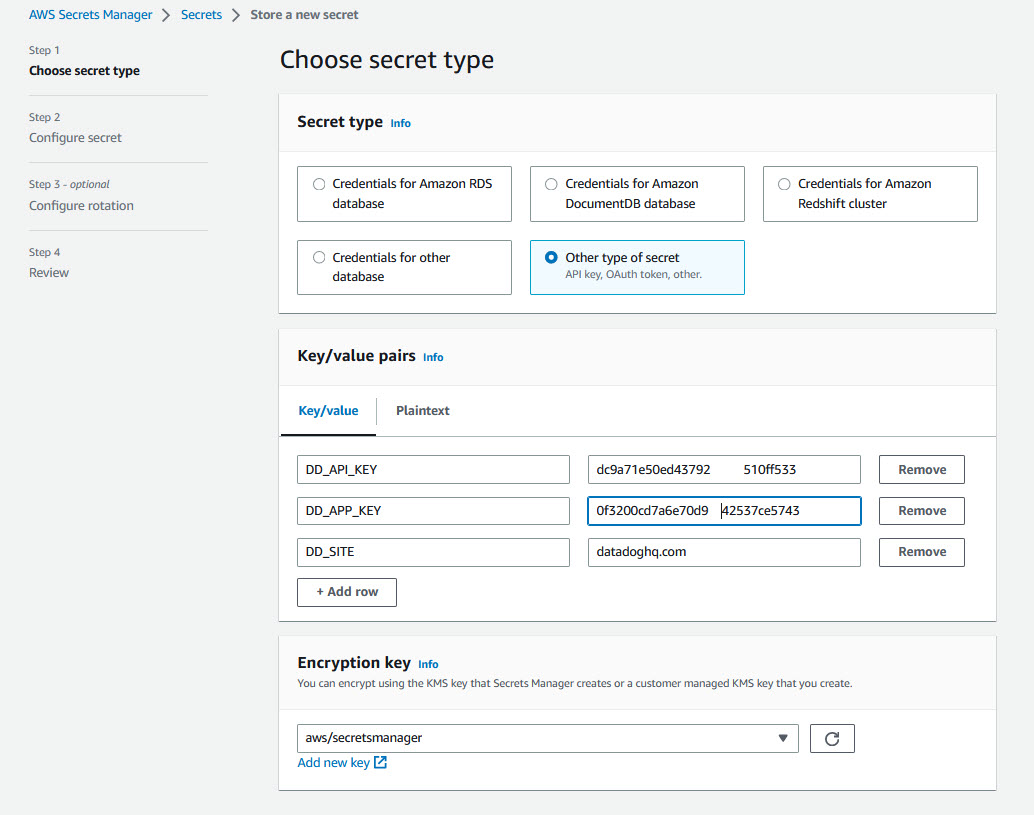1034x815 pixels.
Task: Select Other type of secret radio
Action: click(551, 257)
